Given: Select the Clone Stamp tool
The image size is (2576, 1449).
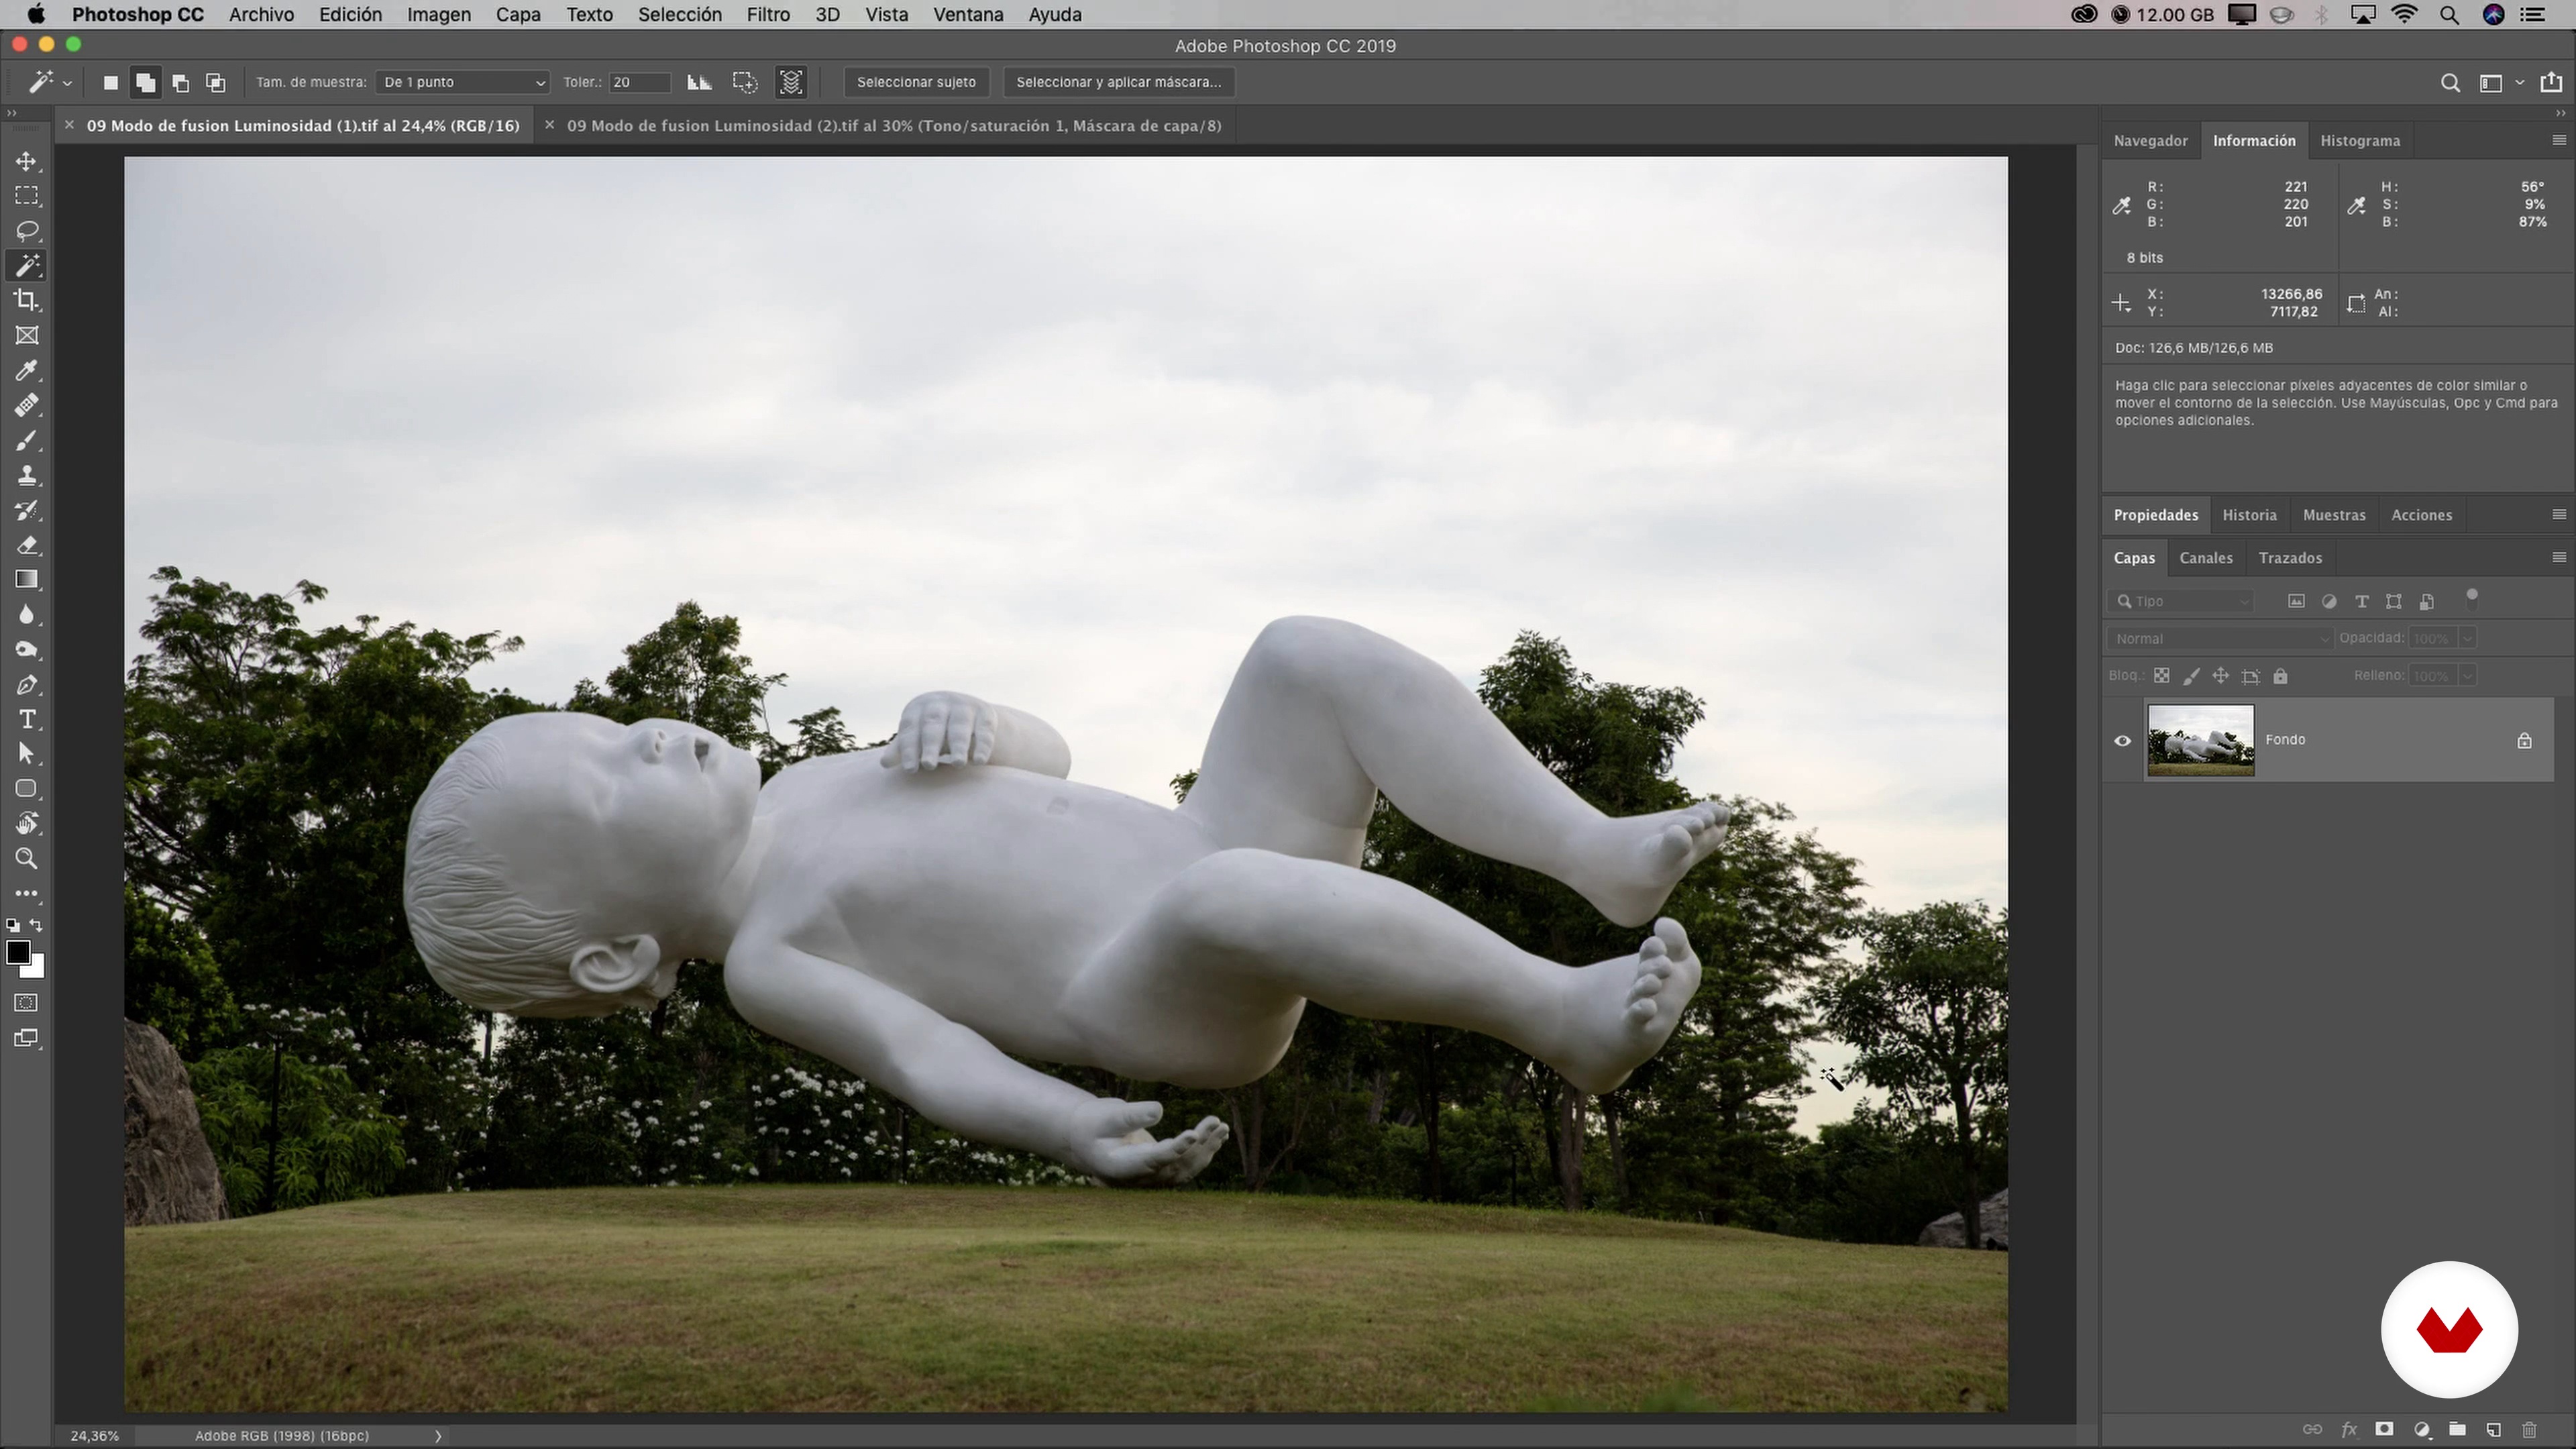Looking at the screenshot, I should (x=27, y=476).
